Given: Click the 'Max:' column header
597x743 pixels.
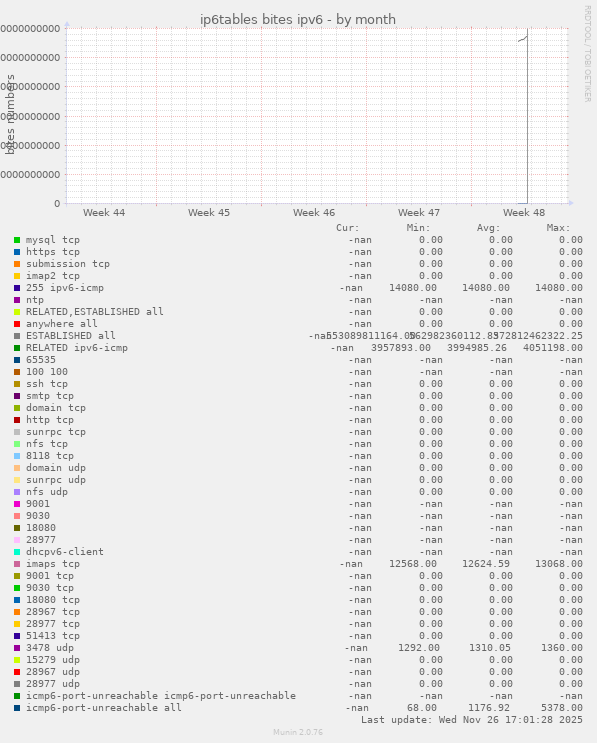Looking at the screenshot, I should (x=559, y=228).
